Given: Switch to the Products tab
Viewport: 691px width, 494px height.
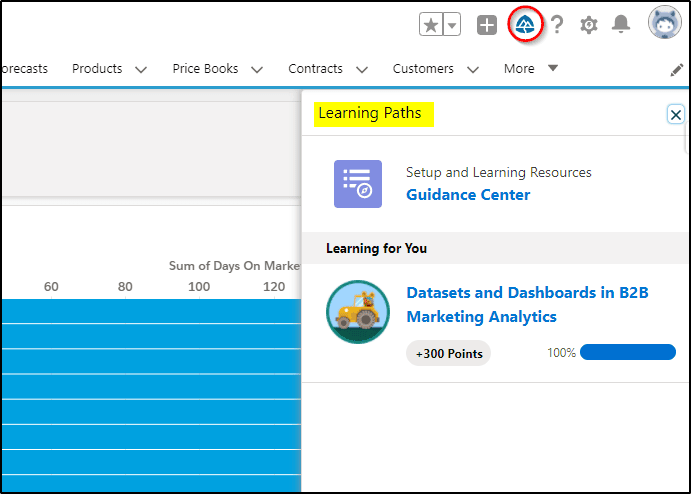Looking at the screenshot, I should (x=97, y=69).
